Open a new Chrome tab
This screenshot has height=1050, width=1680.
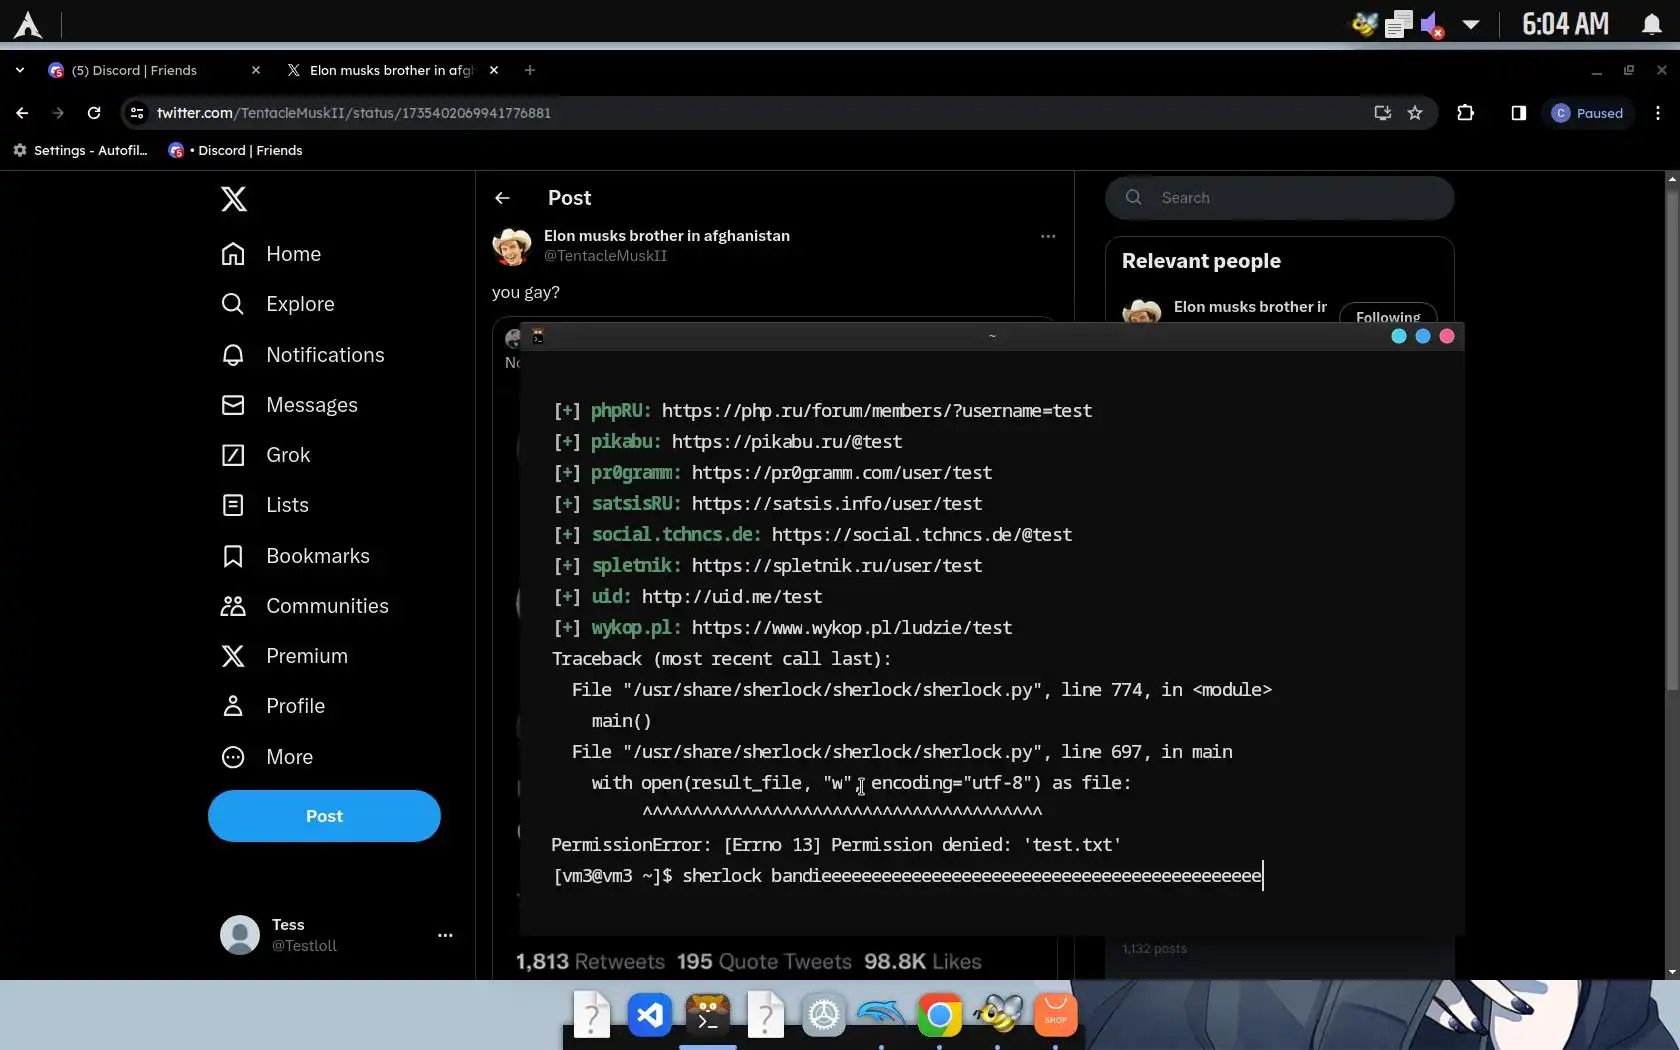[x=530, y=70]
